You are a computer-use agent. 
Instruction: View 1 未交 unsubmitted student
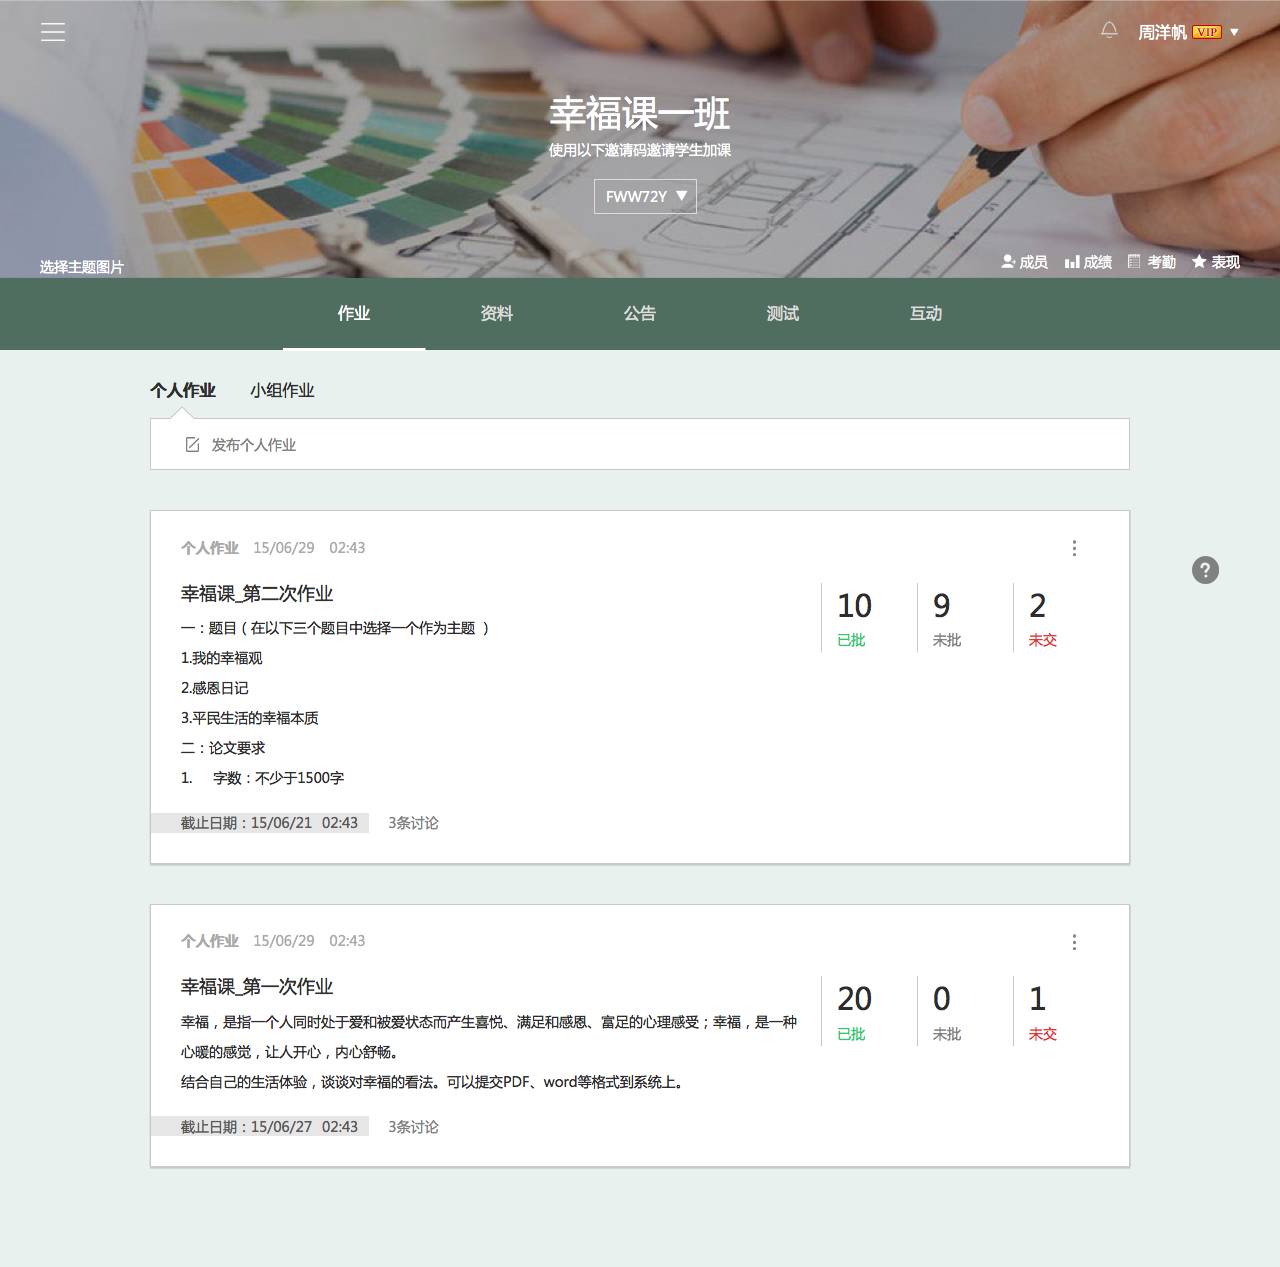[x=1042, y=1012]
